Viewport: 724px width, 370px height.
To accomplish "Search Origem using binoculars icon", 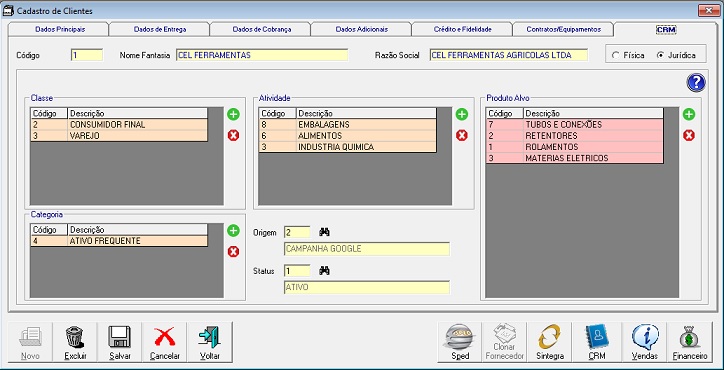I will click(324, 232).
